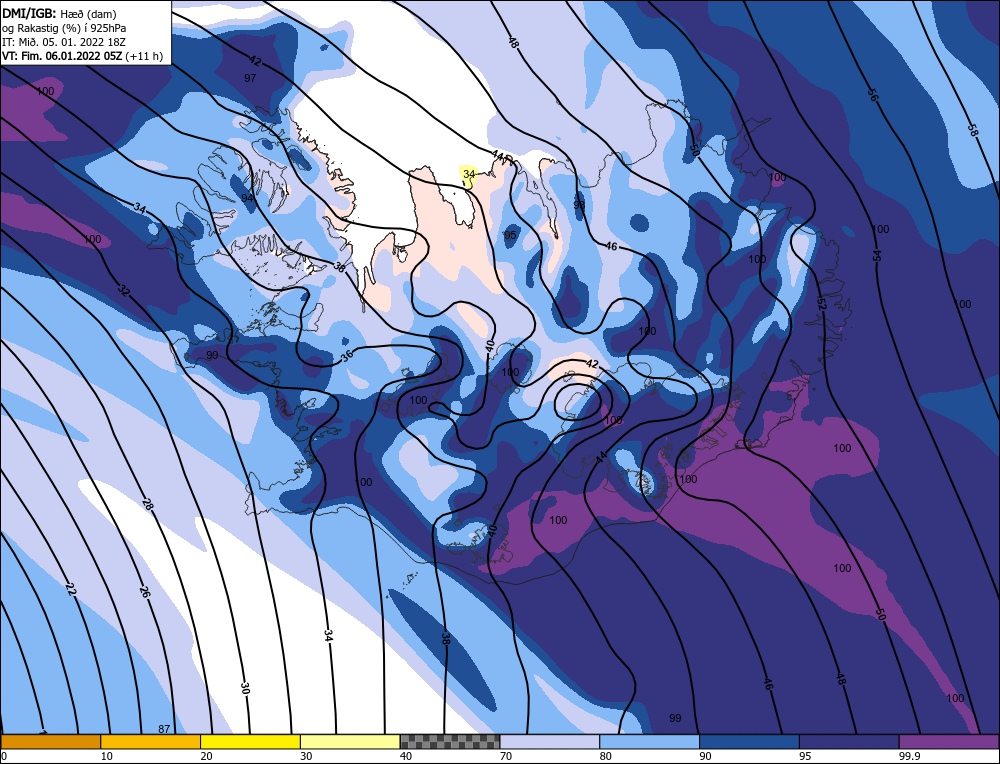Click the '32' contour label
This screenshot has height=764, width=1000.
click(124, 291)
